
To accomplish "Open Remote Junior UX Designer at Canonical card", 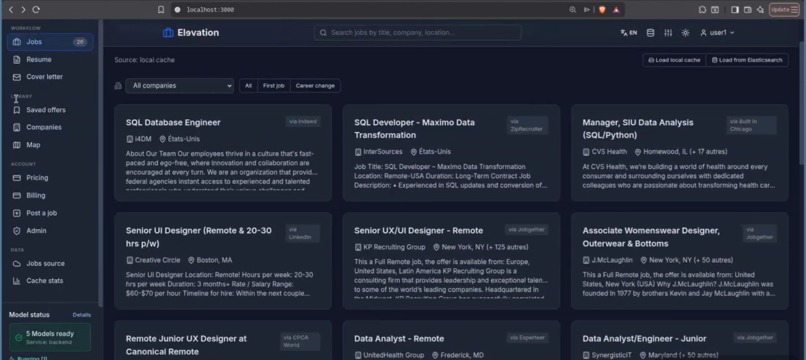I will tap(223, 340).
